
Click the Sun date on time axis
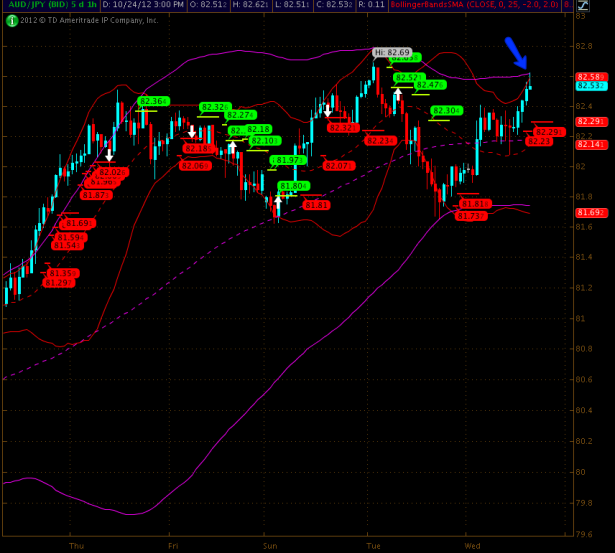coord(270,546)
